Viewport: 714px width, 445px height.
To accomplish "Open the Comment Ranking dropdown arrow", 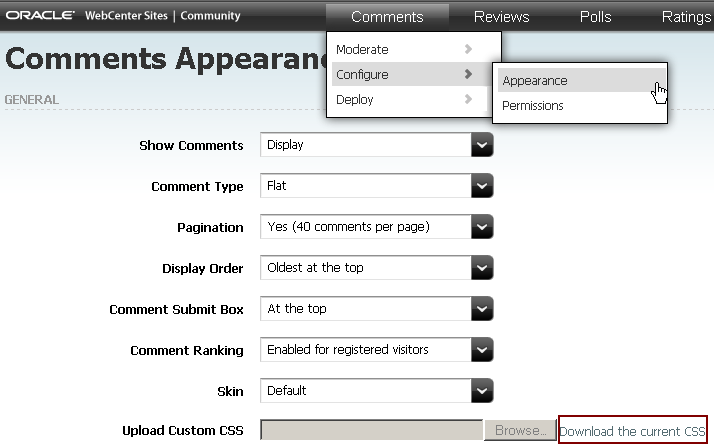I will tap(482, 350).
